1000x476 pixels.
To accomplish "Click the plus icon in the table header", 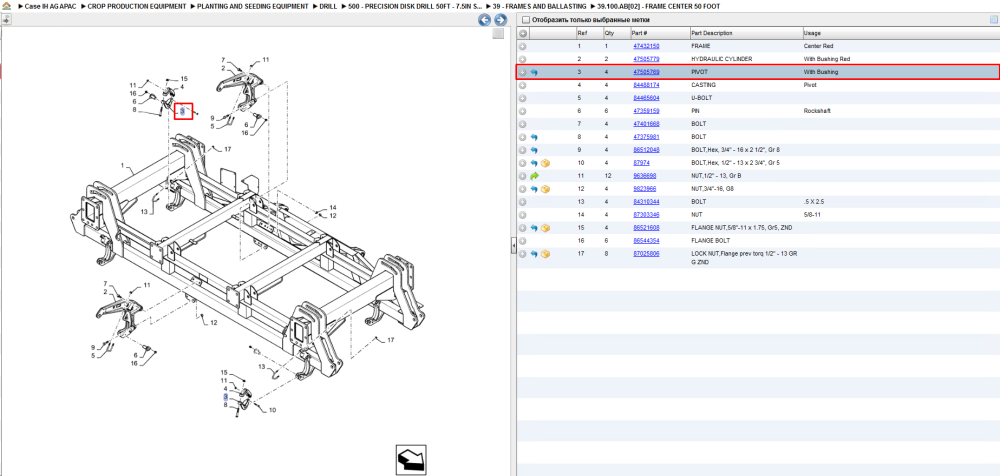I will click(x=522, y=33).
